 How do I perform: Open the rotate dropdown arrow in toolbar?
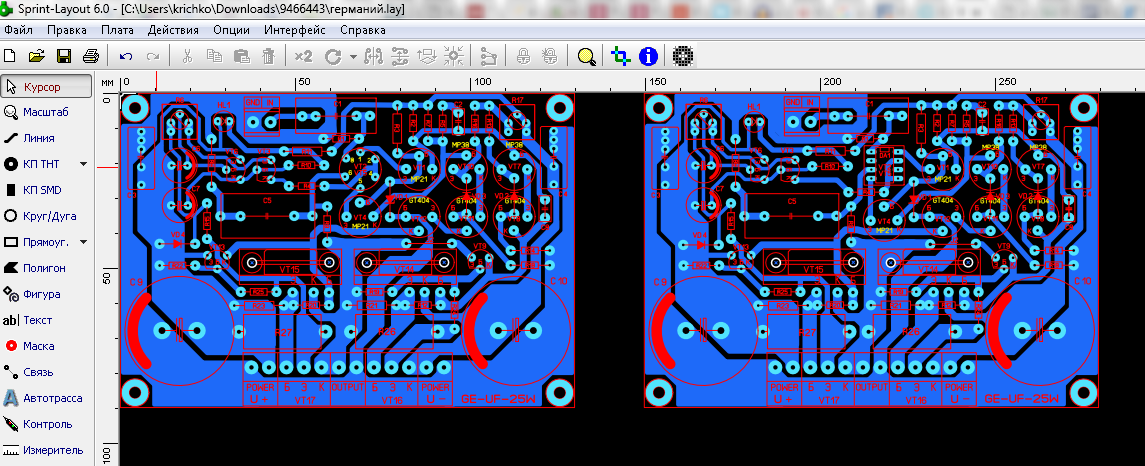point(353,56)
